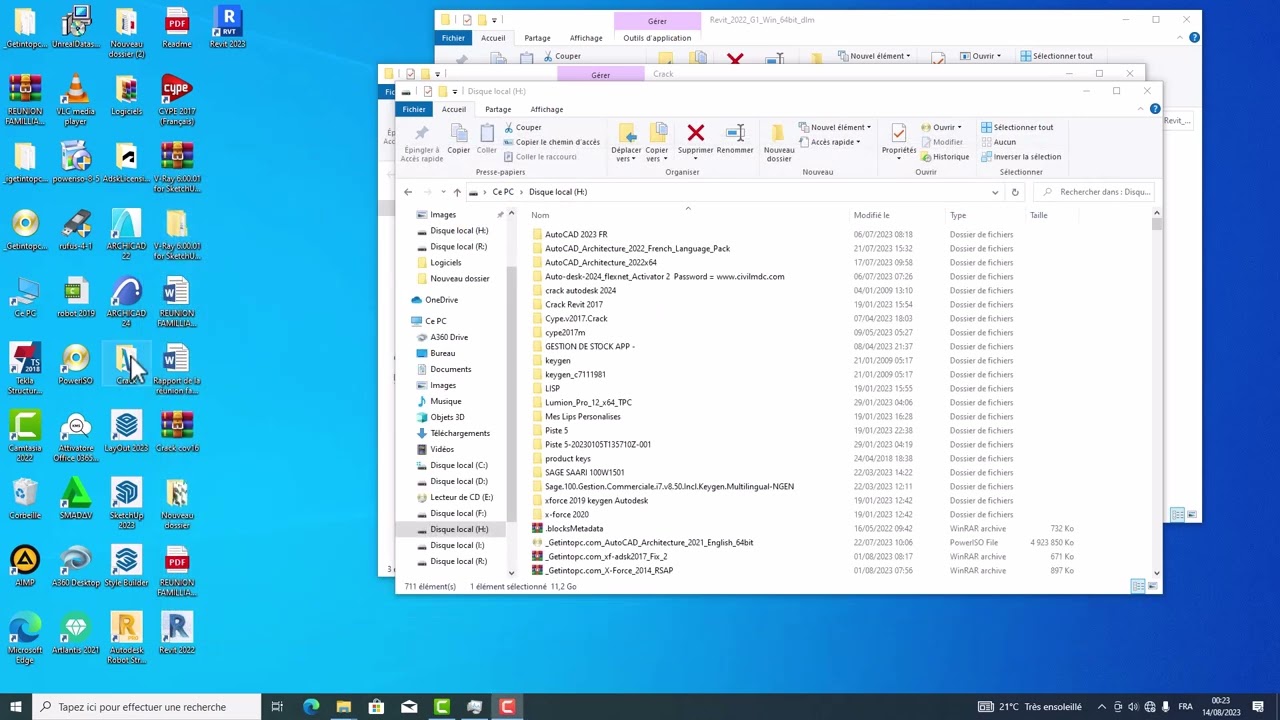The width and height of the screenshot is (1280, 720).
Task: Click the Historique button
Action: click(944, 156)
